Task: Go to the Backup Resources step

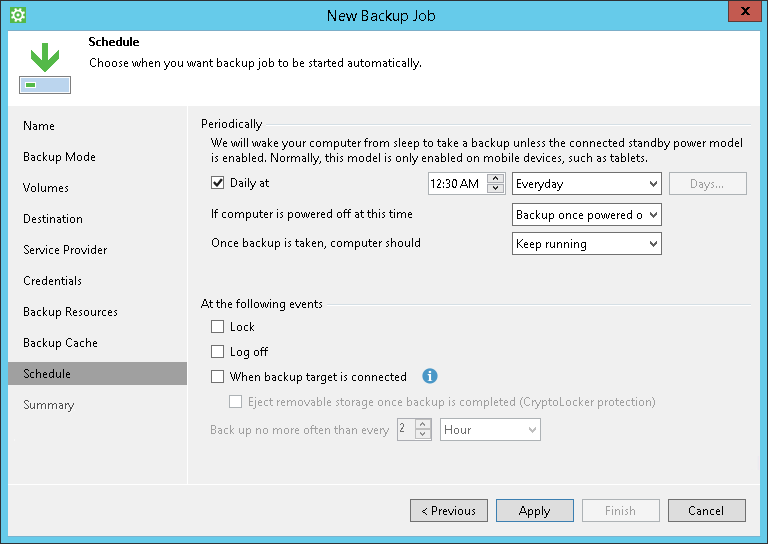Action: 71,312
